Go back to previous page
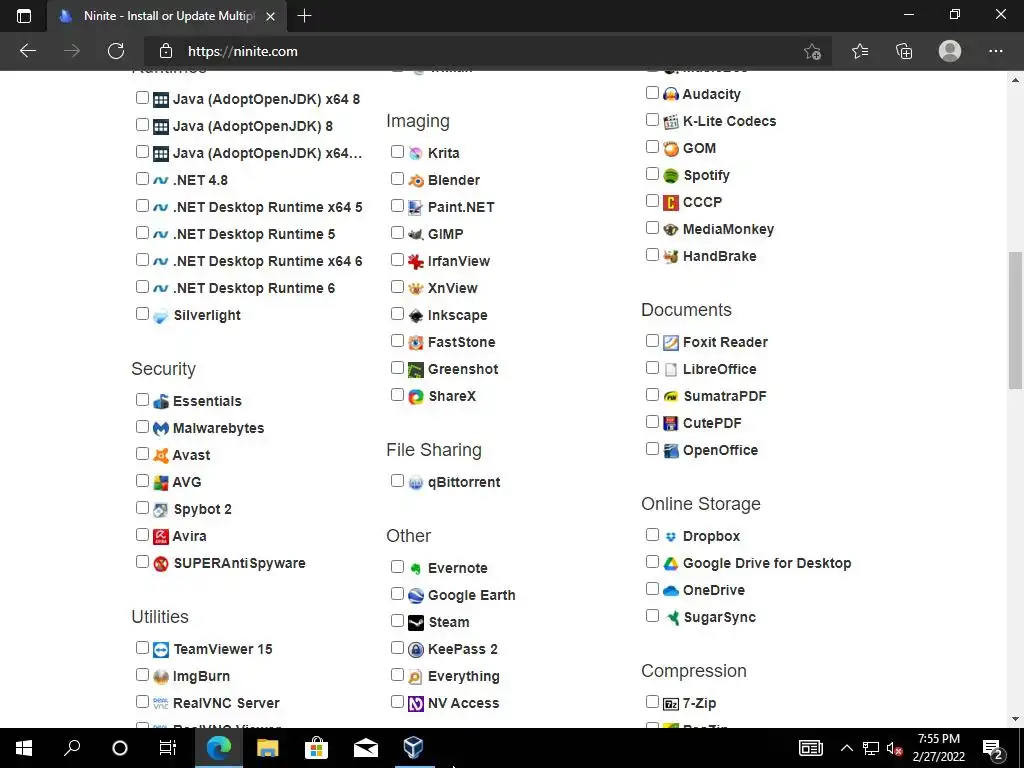This screenshot has width=1024, height=768. pos(27,51)
